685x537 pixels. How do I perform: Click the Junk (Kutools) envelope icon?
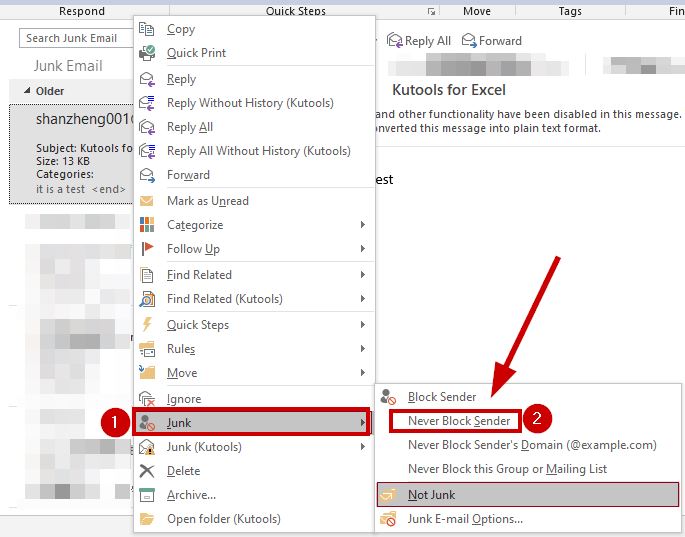[147, 447]
